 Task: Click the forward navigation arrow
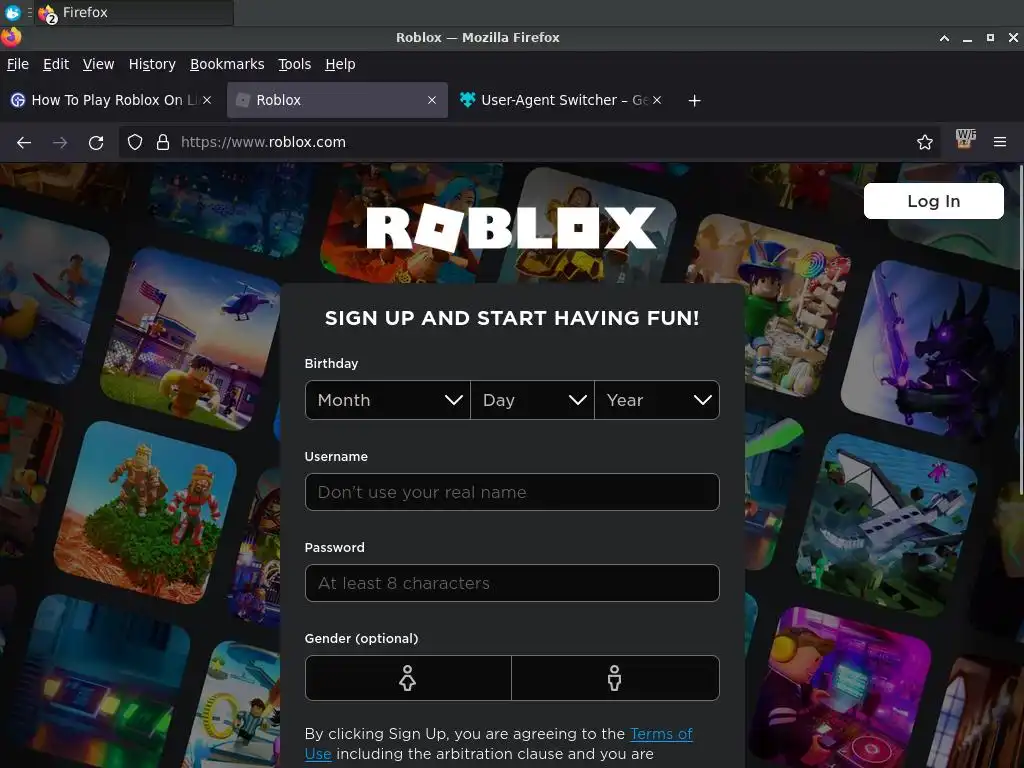[60, 142]
